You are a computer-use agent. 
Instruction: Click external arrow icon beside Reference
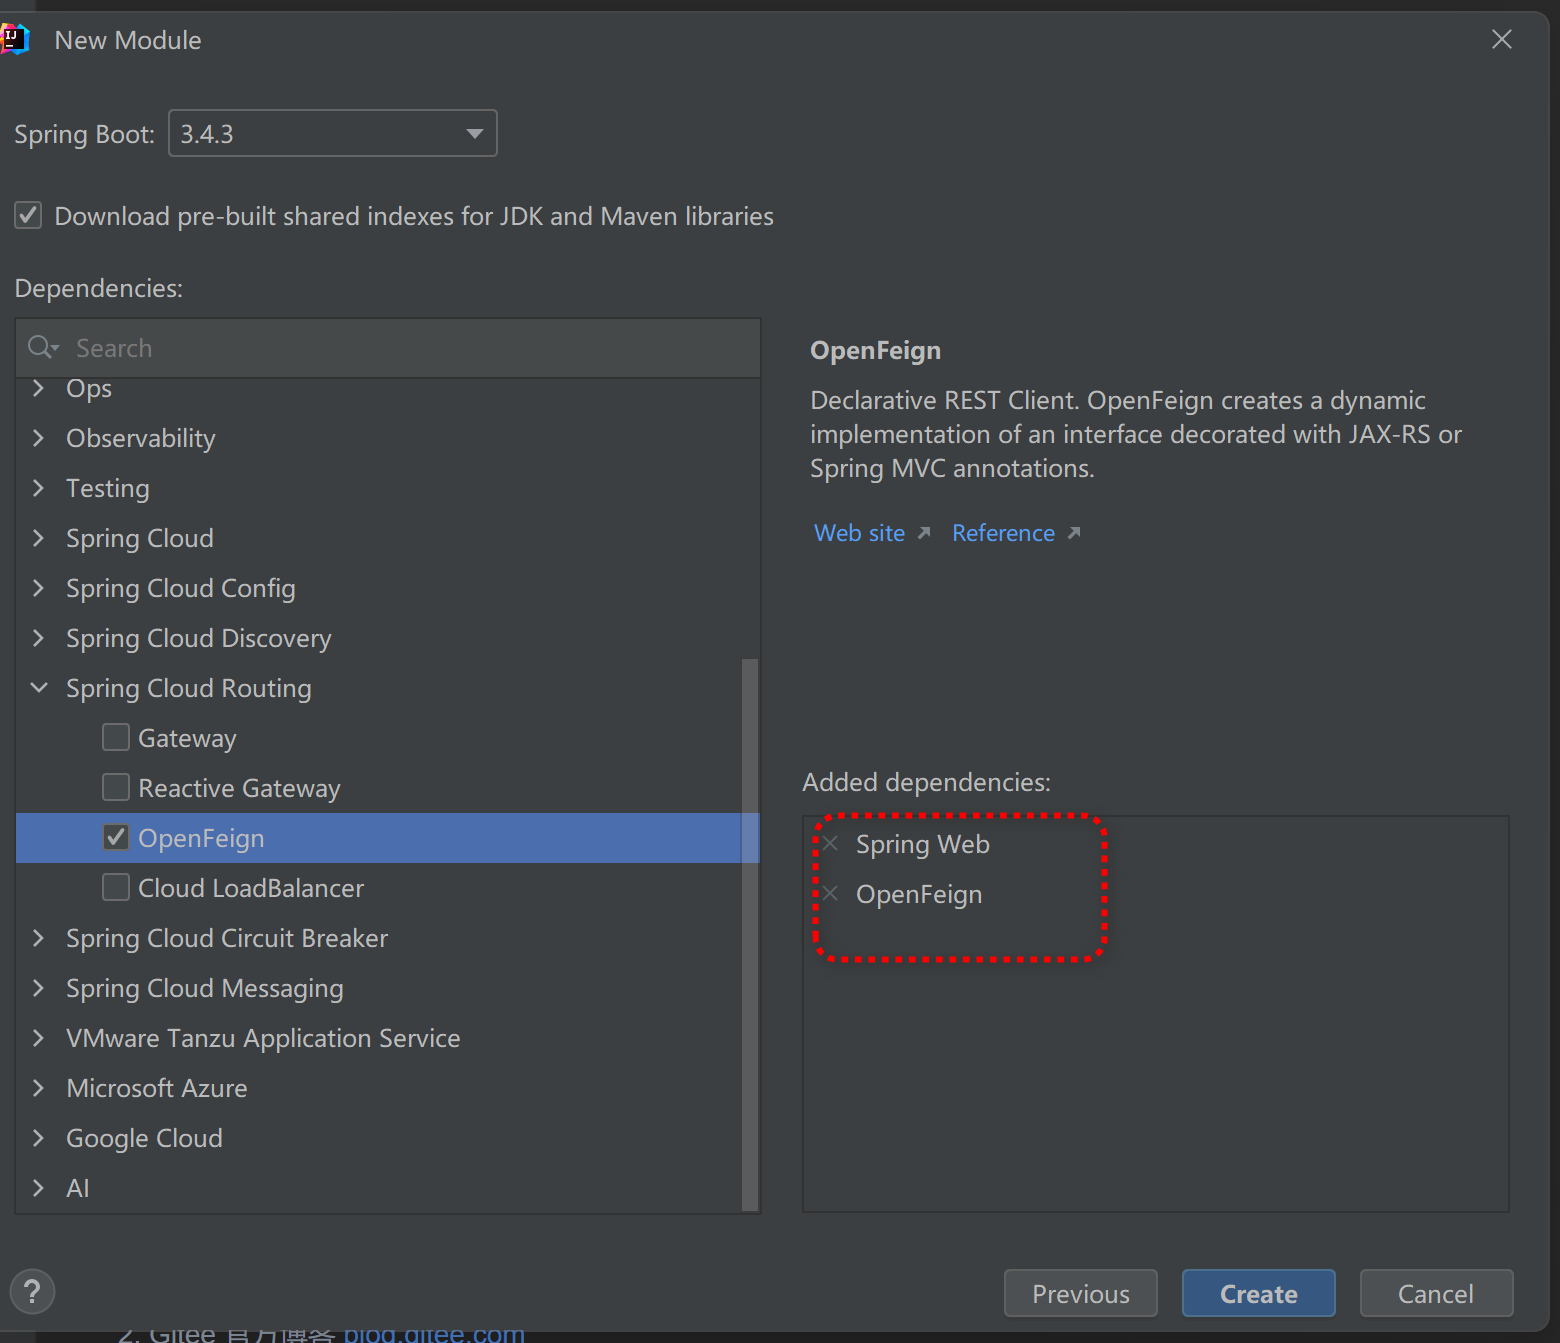[x=1074, y=533]
